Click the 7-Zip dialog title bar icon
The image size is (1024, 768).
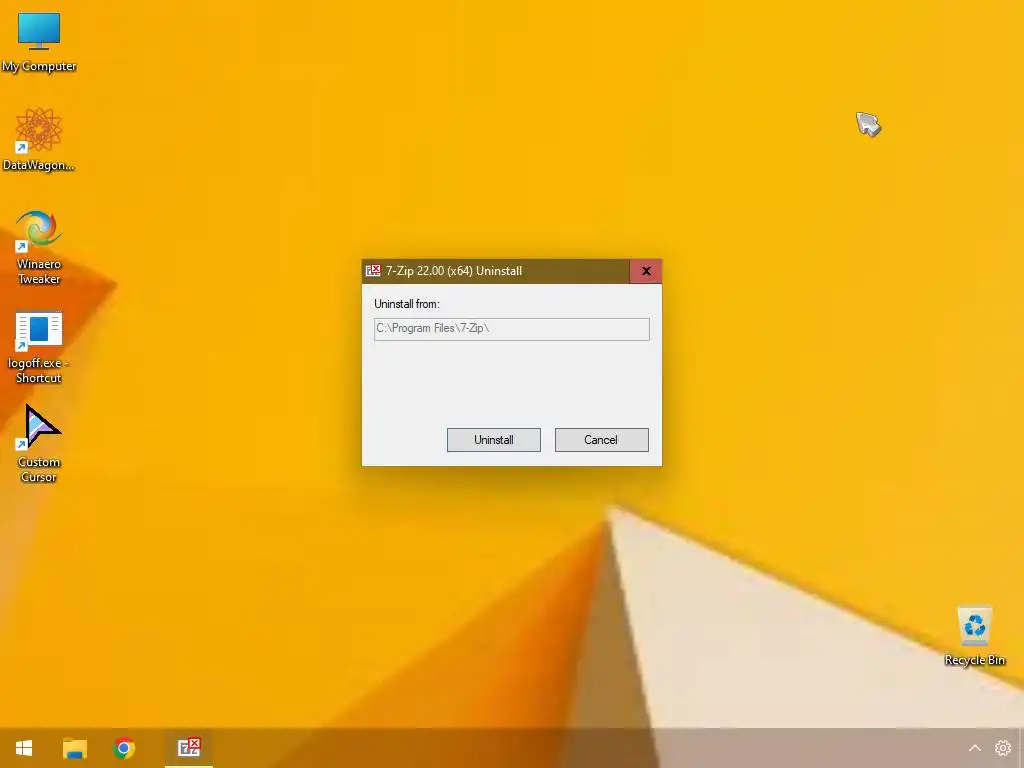click(373, 271)
